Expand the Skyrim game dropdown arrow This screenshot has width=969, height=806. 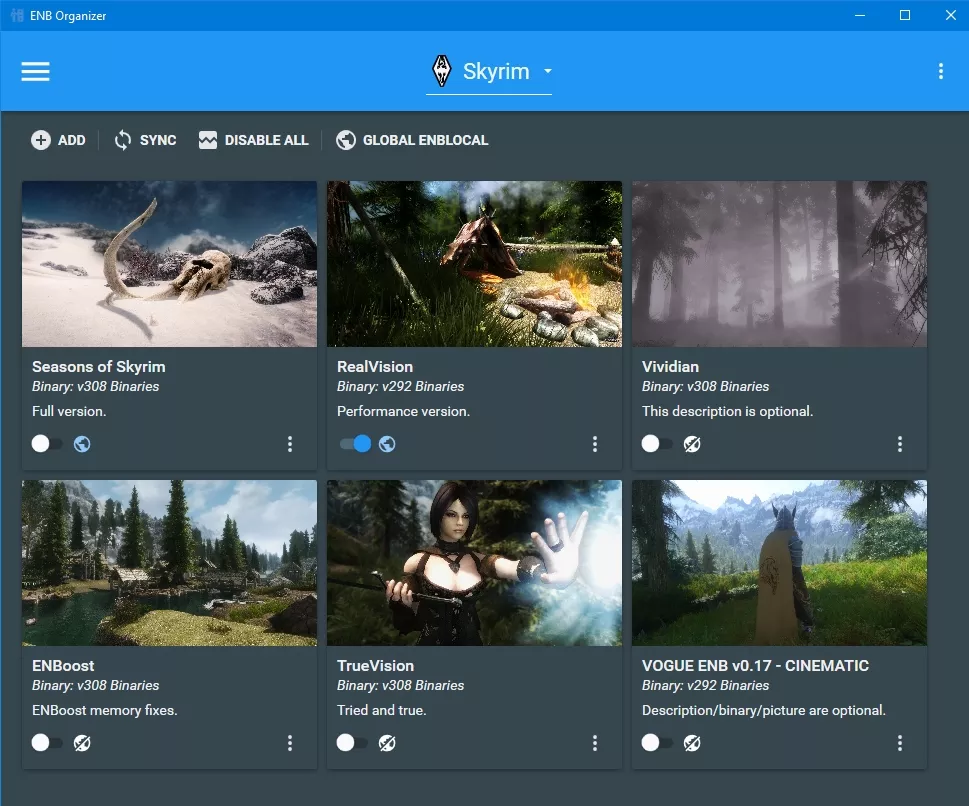pyautogui.click(x=548, y=71)
